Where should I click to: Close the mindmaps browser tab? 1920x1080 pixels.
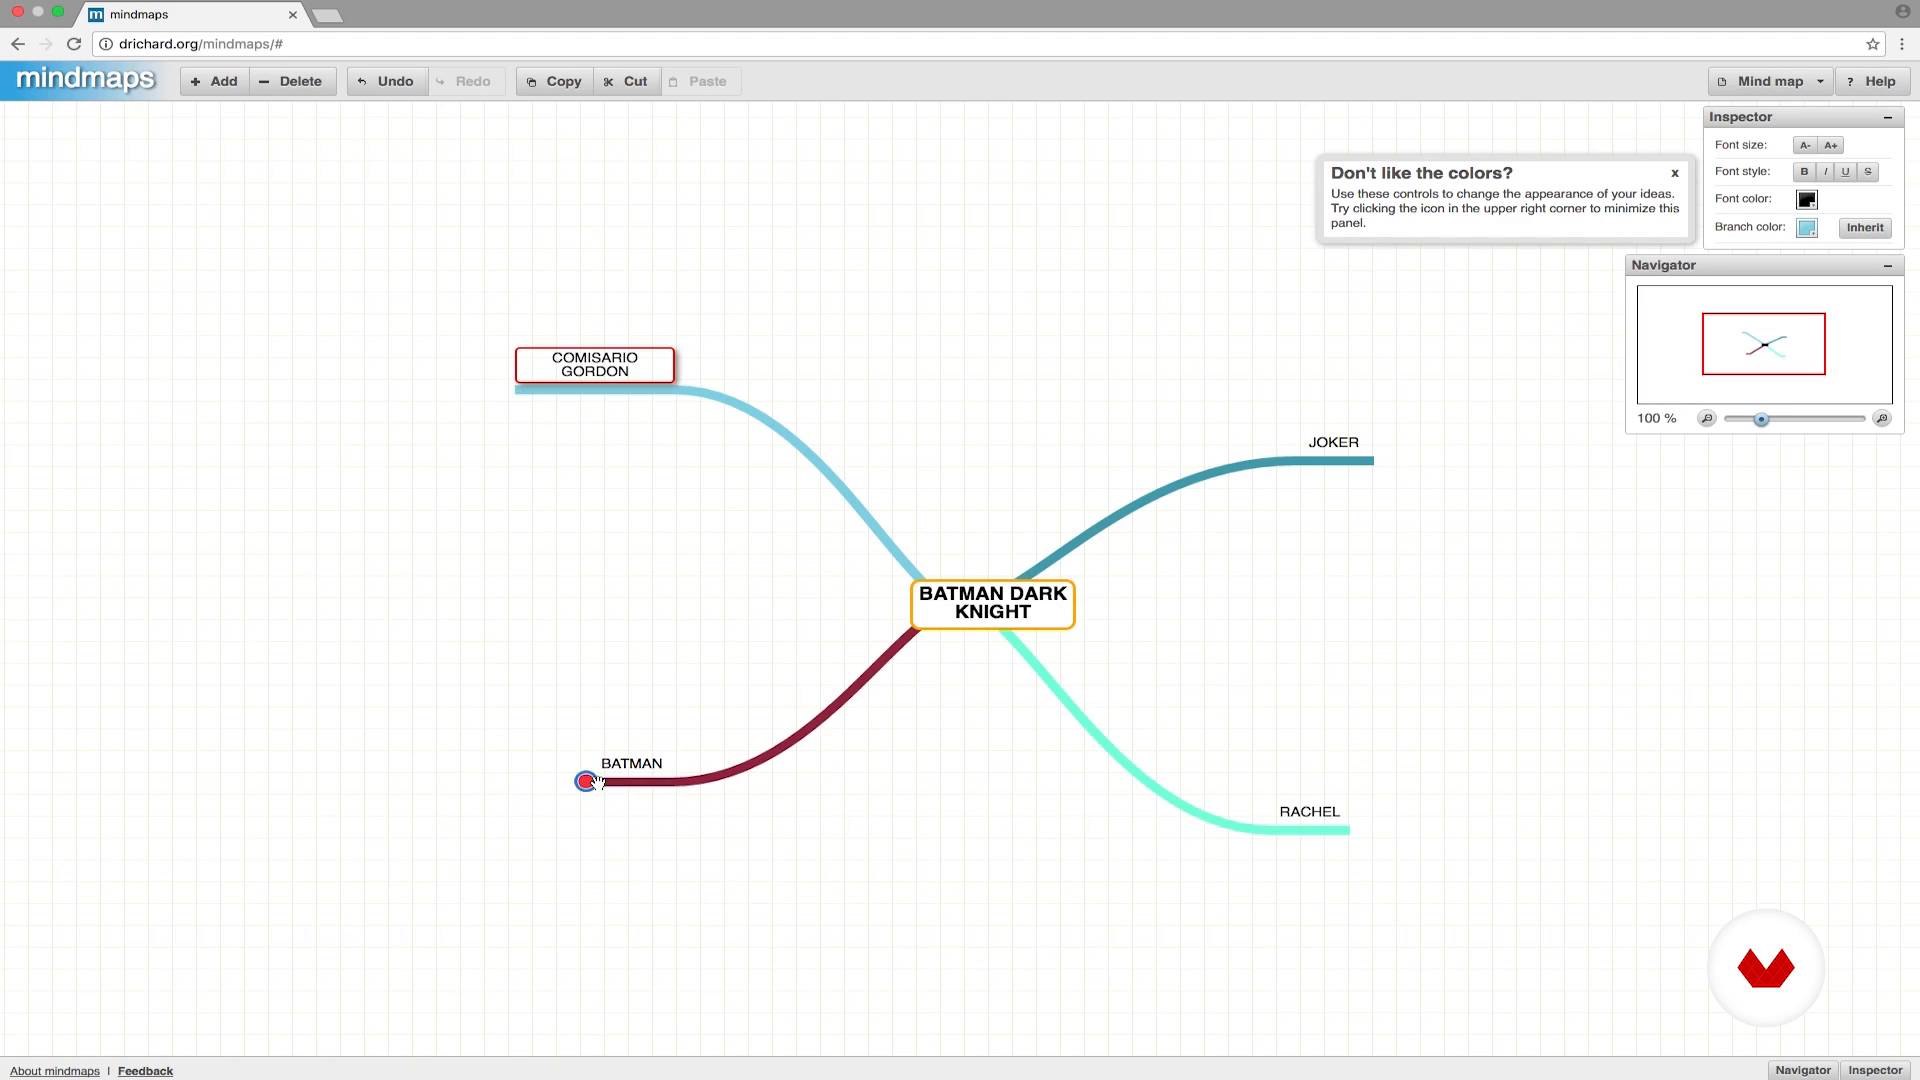pyautogui.click(x=293, y=15)
